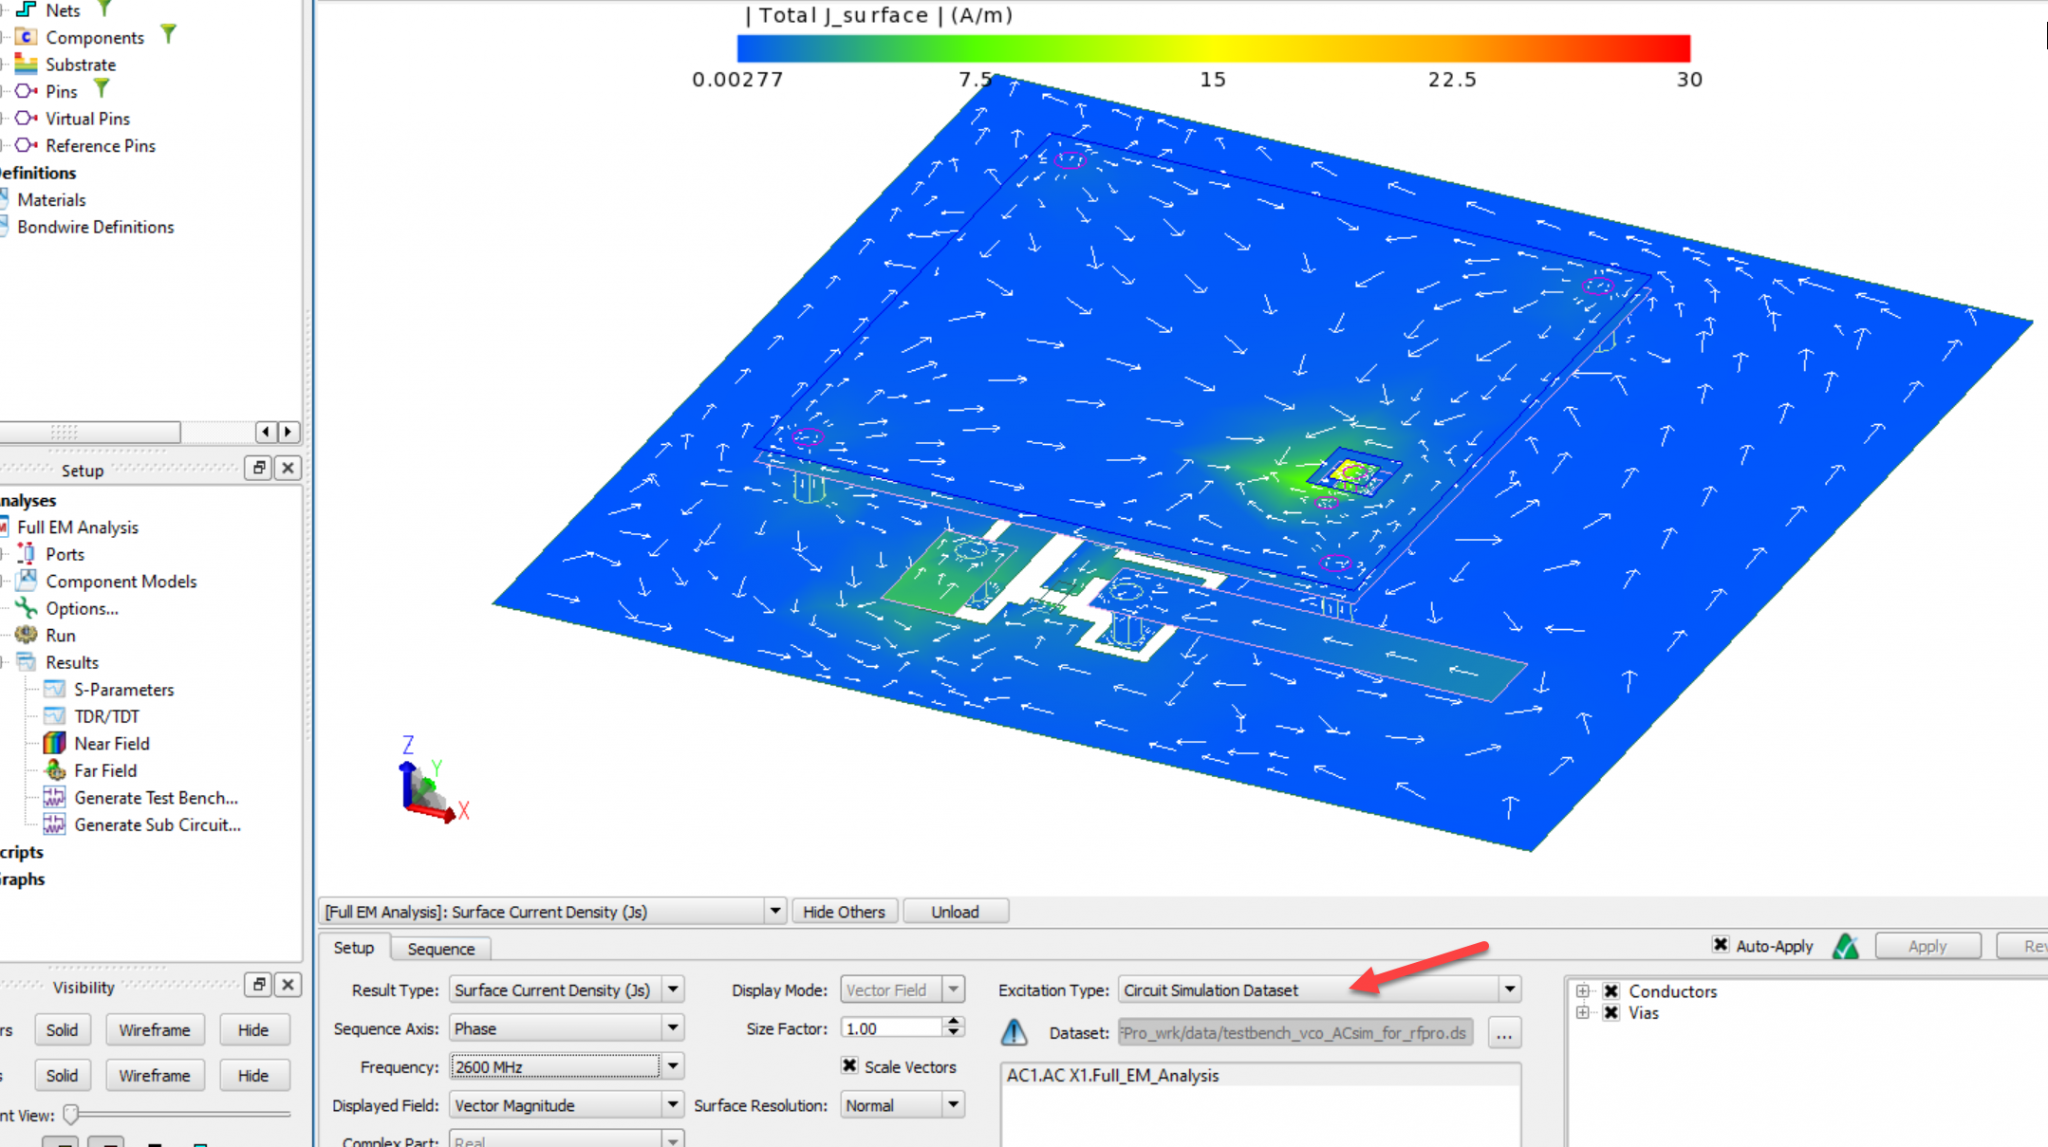Image resolution: width=2048 pixels, height=1147 pixels.
Task: Click the Dataset browse ellipsis button
Action: [1504, 1033]
